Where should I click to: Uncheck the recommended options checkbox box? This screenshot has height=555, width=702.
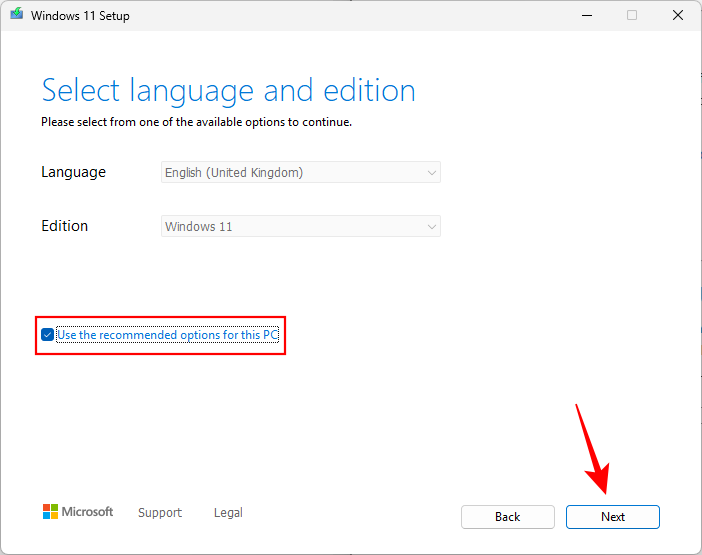coord(48,335)
